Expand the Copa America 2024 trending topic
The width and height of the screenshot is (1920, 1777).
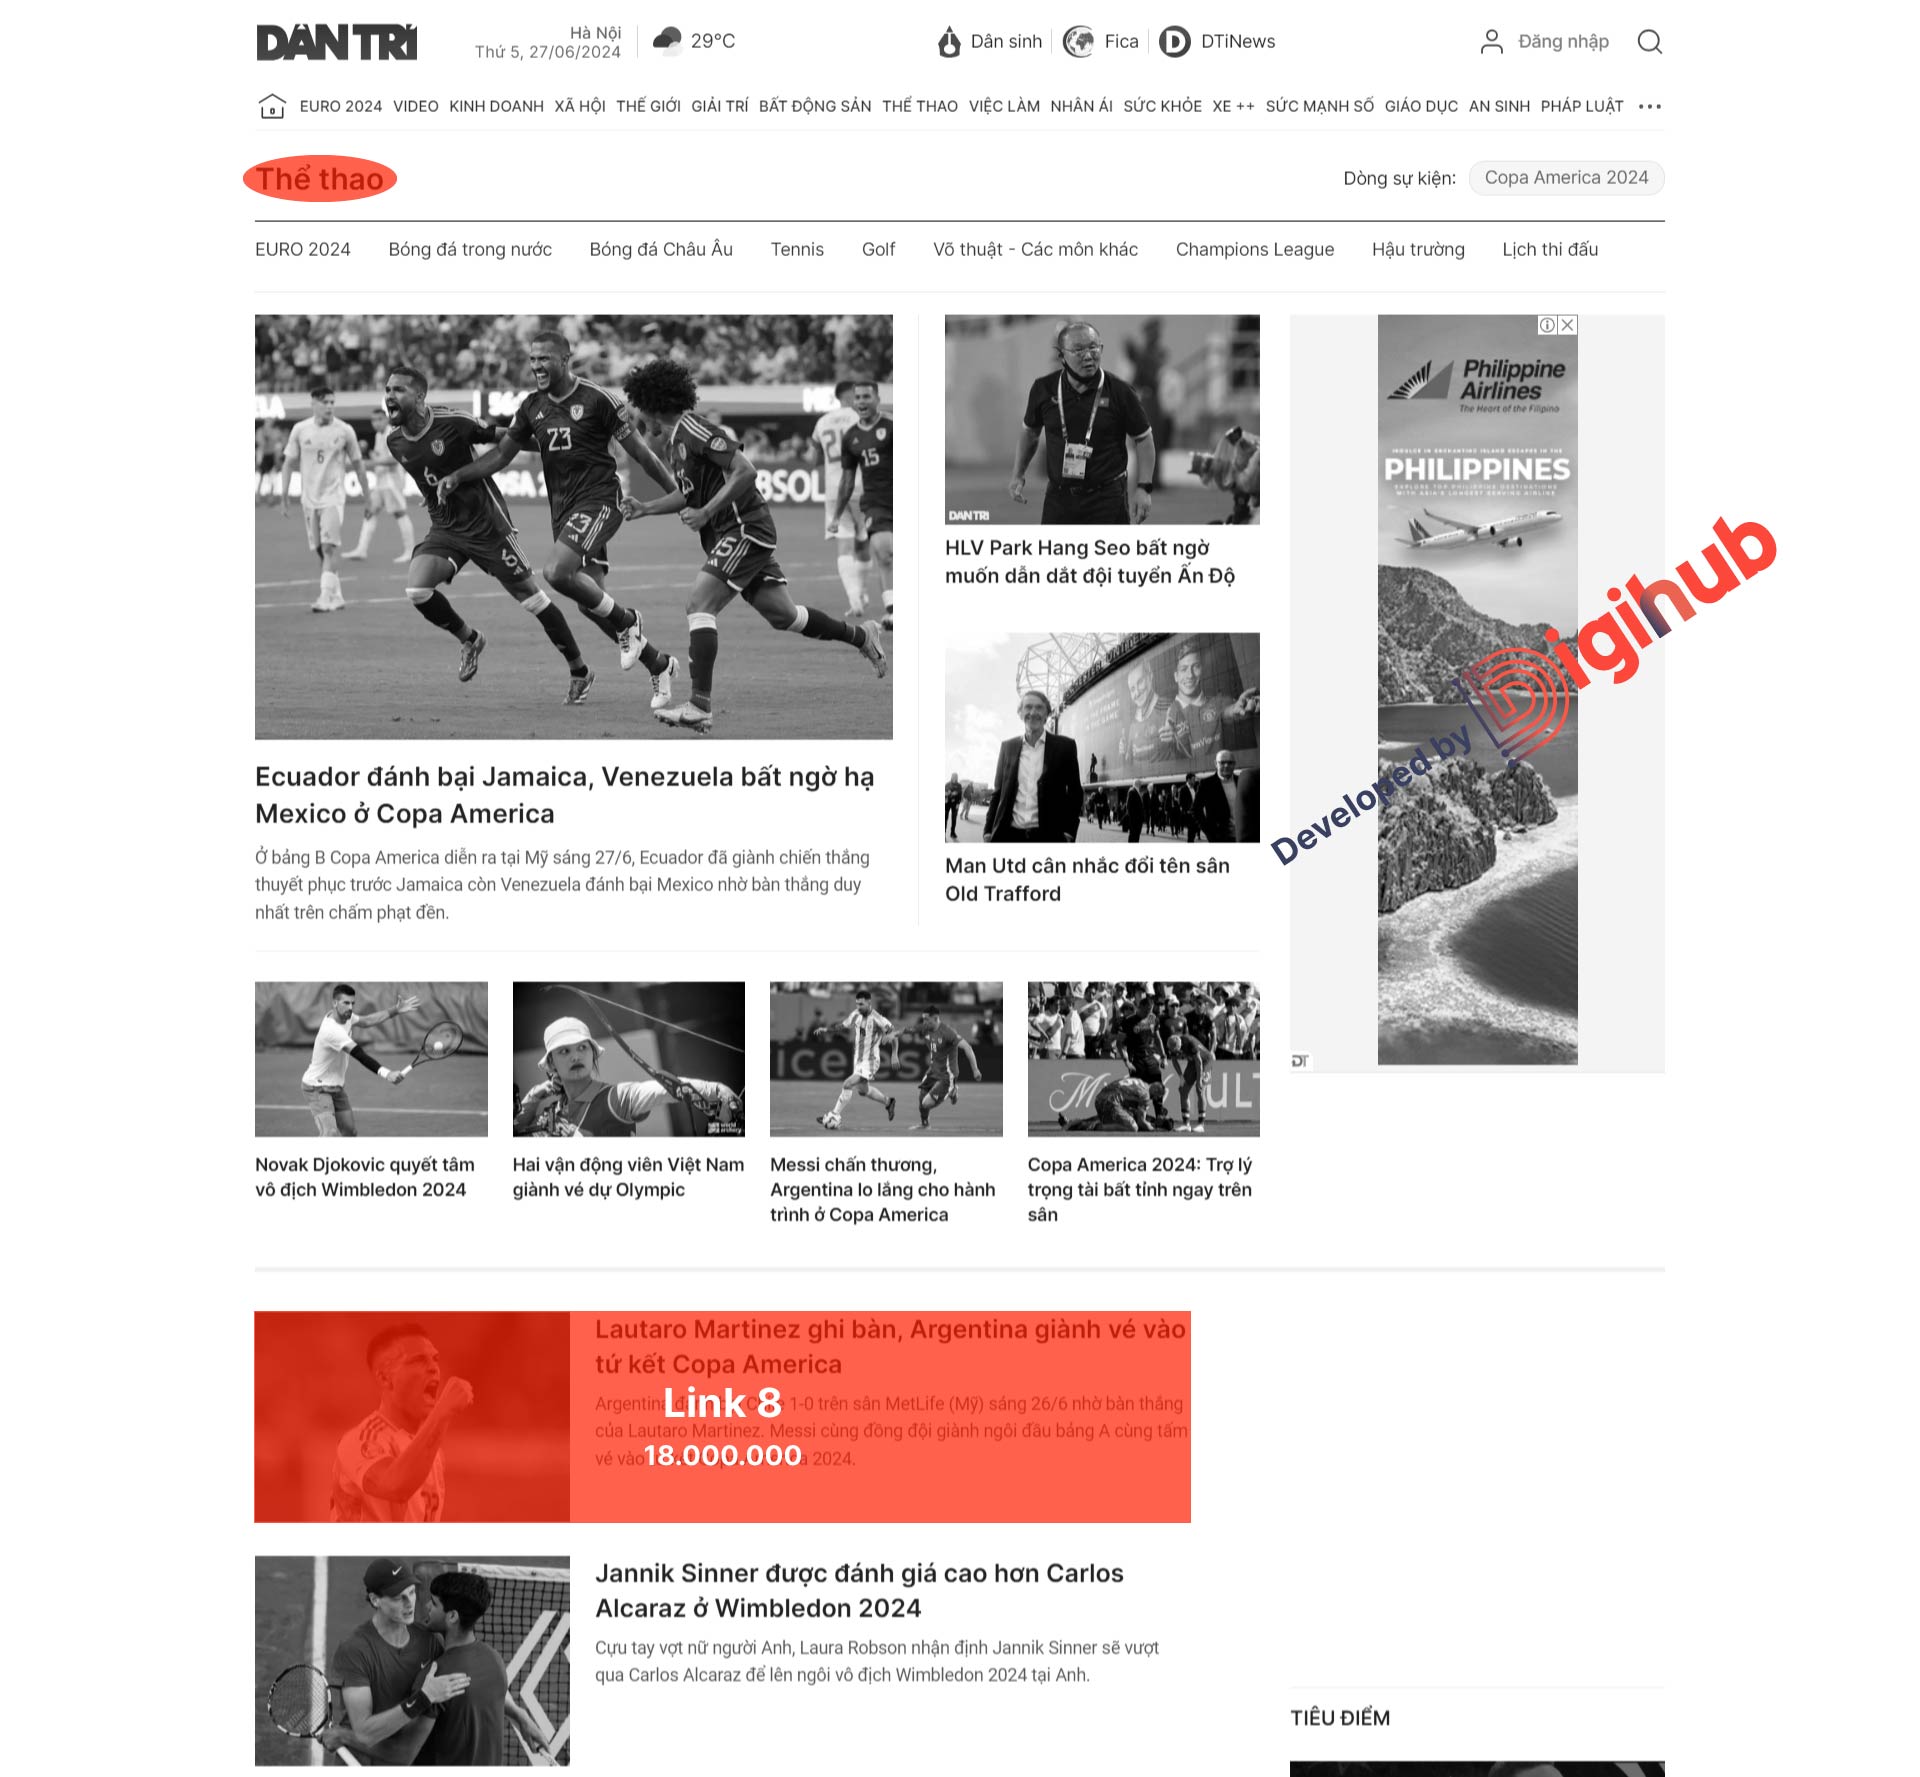(1564, 176)
